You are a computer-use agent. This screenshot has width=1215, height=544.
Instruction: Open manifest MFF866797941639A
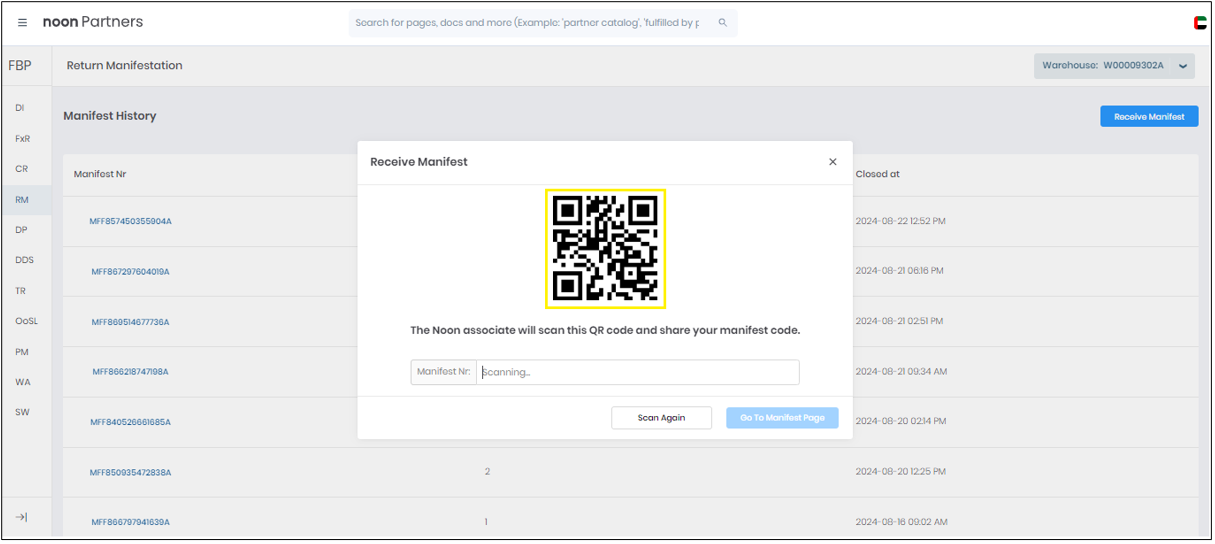point(130,522)
